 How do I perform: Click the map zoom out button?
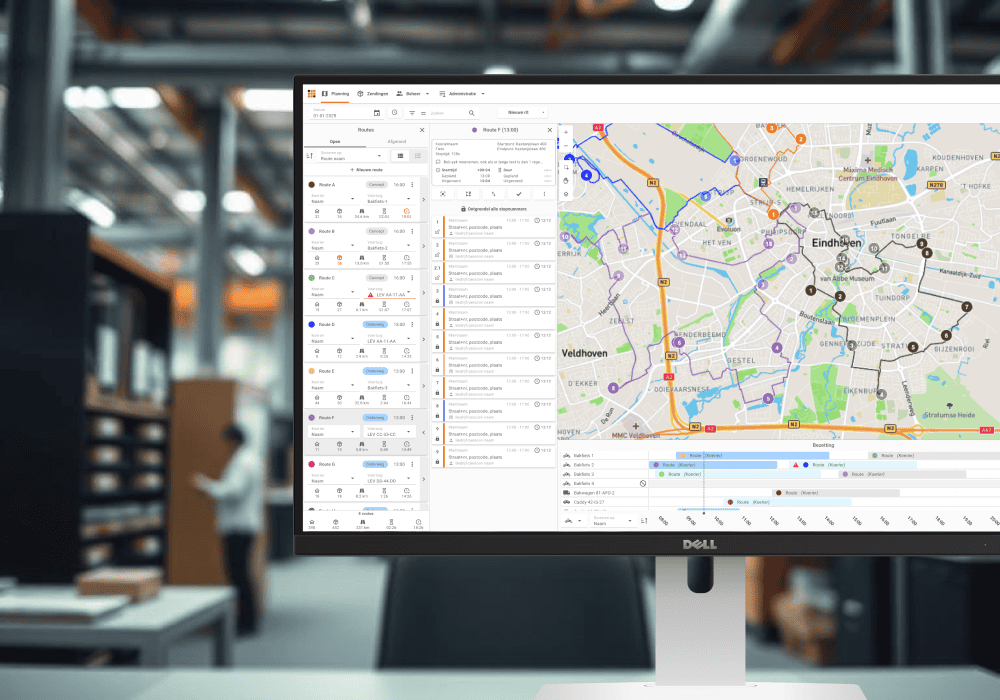tap(566, 145)
